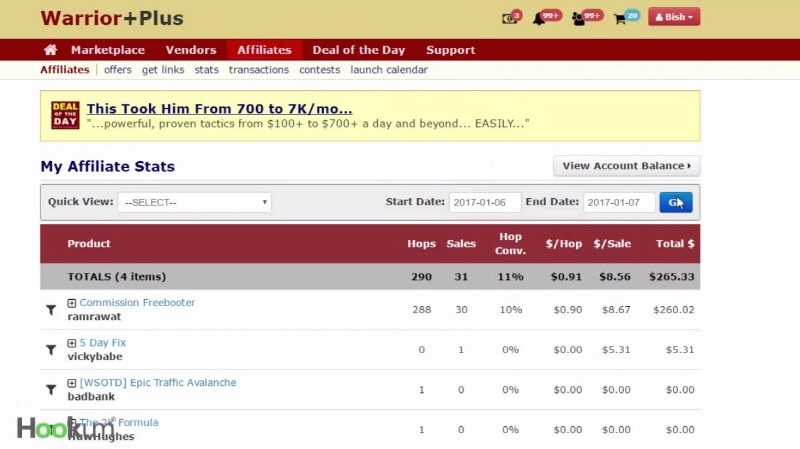
Task: Go to the home icon in navigation bar
Action: [x=51, y=50]
